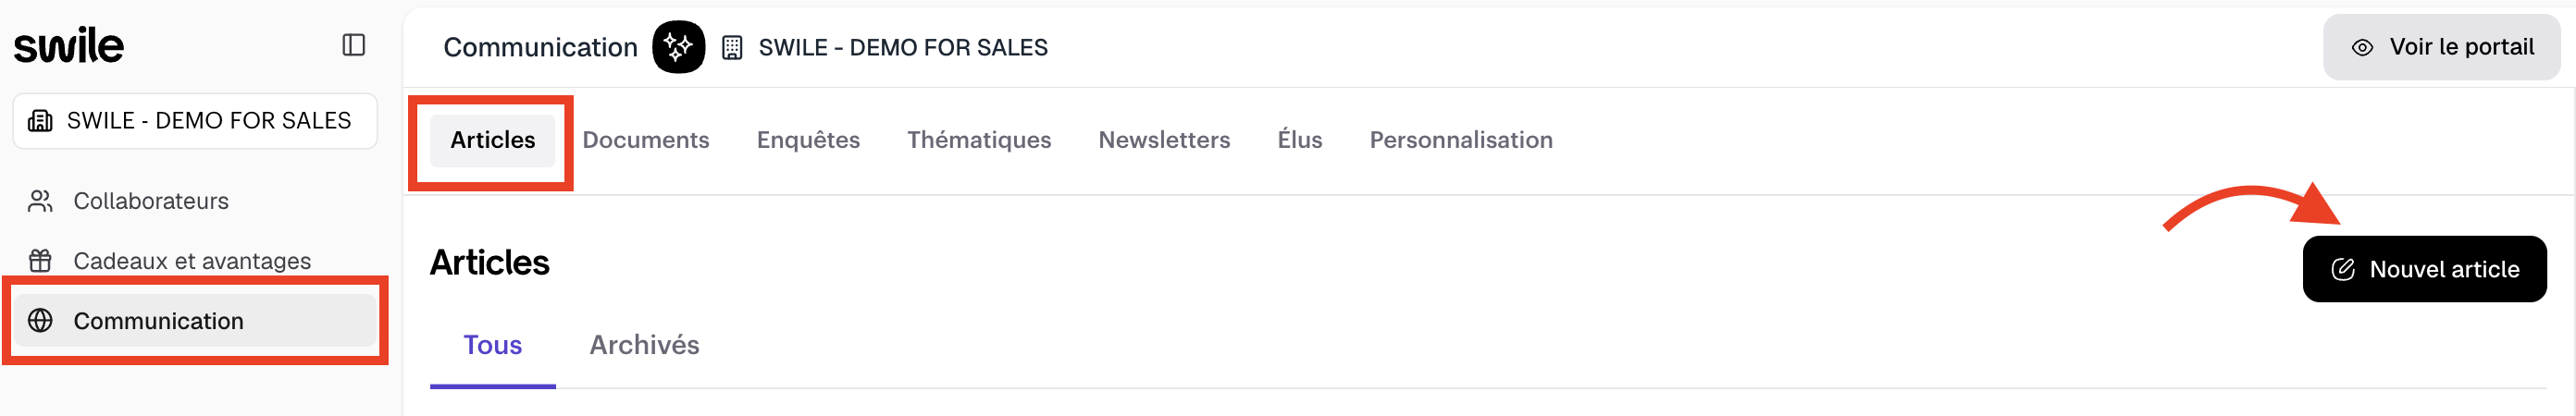Open the Enquêtes tab
This screenshot has height=416, width=2576.
[808, 140]
